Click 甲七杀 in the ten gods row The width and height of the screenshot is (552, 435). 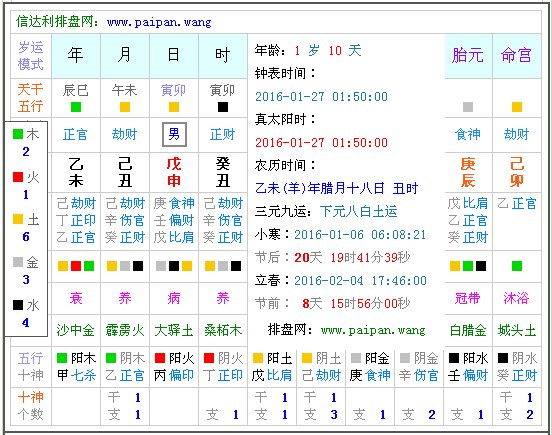(x=76, y=375)
